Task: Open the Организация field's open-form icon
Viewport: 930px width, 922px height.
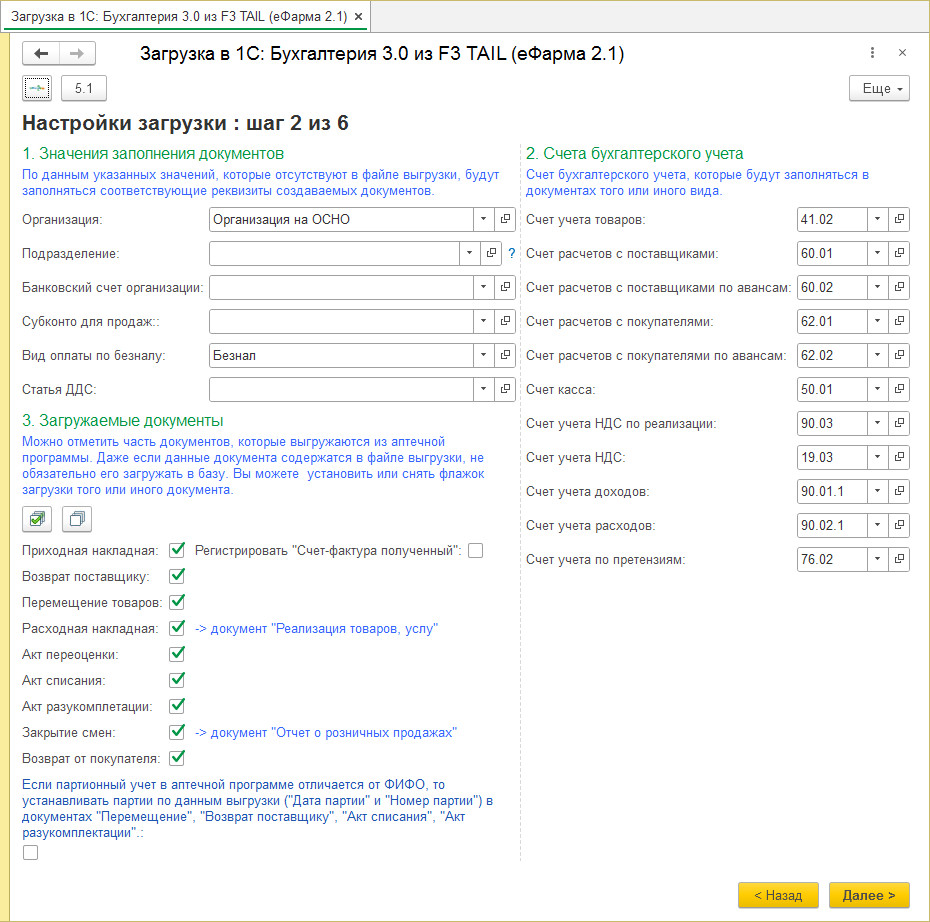Action: point(505,219)
